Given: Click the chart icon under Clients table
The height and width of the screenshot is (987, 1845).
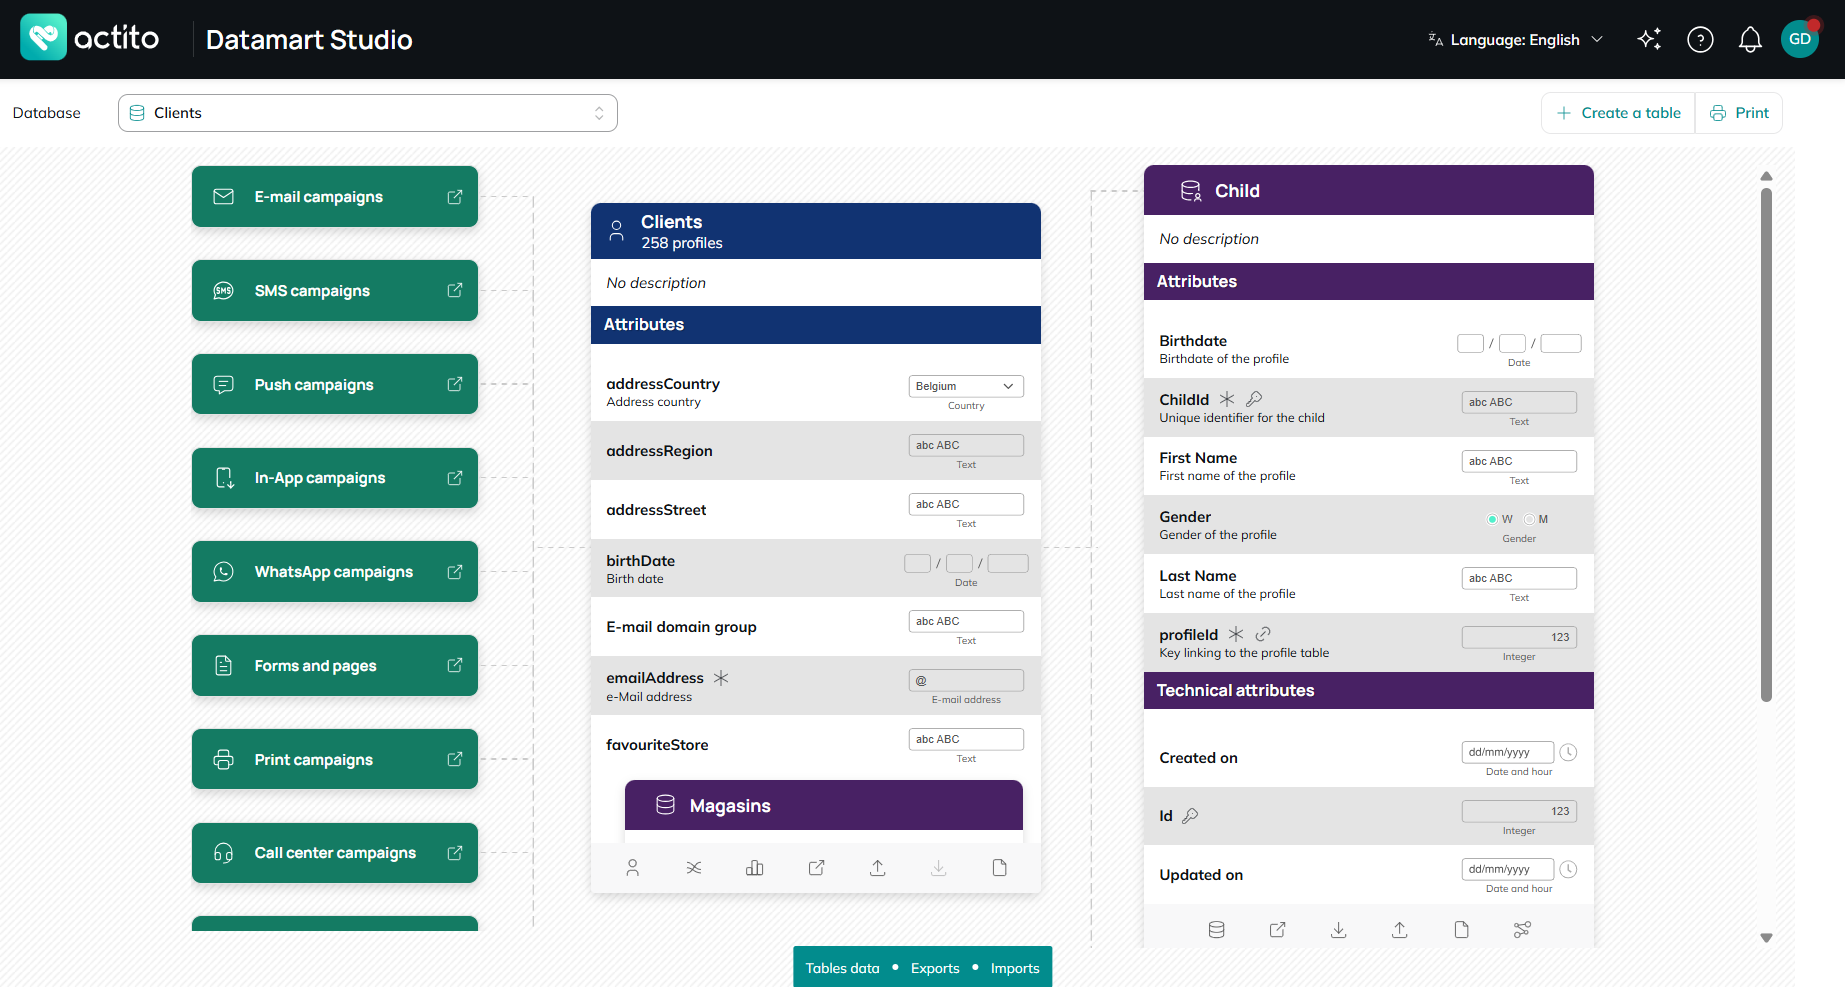Looking at the screenshot, I should coord(755,868).
